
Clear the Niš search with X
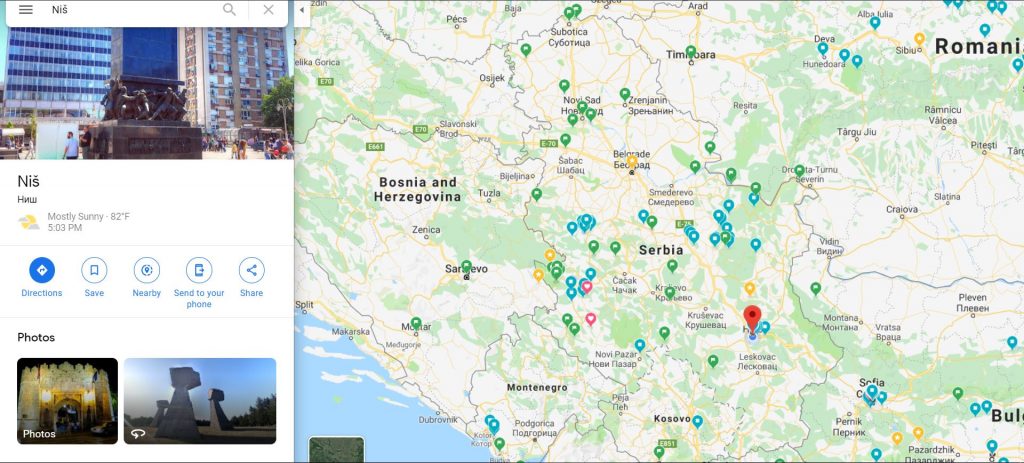tap(268, 10)
